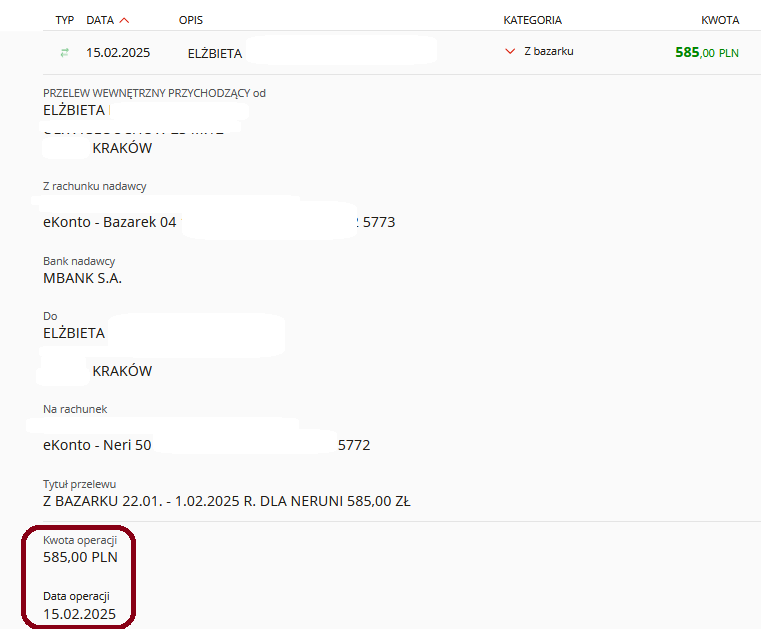Click the green transfer type arrows icon
The image size is (761, 629).
(65, 52)
